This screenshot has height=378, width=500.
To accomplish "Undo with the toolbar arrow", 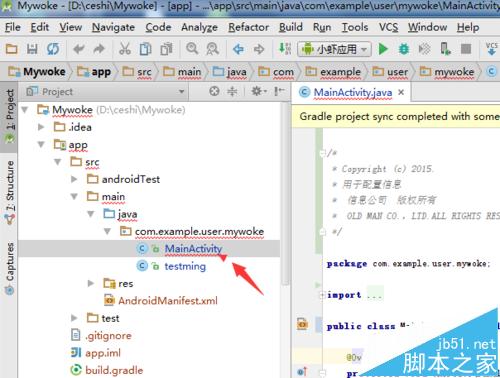I will tap(79, 49).
